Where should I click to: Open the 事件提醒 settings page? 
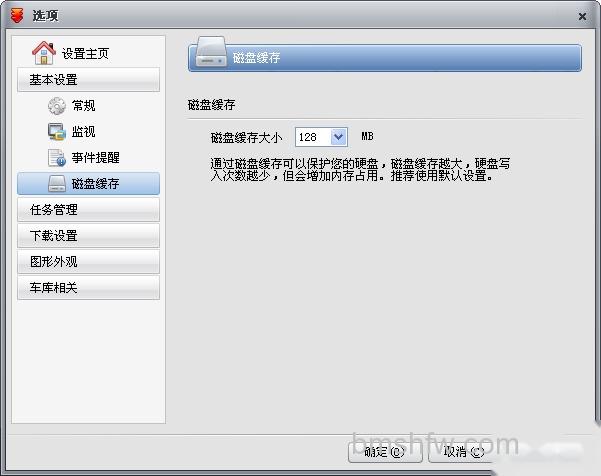[95, 158]
